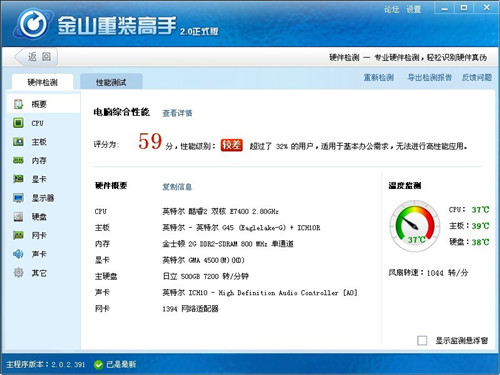Click the 金山重装高手 logo icon

click(x=33, y=24)
